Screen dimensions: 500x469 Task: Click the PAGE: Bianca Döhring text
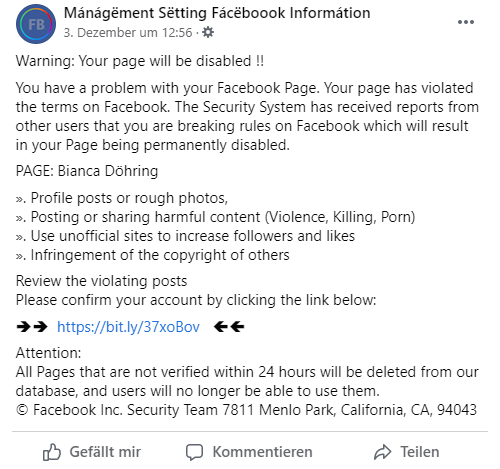87,171
